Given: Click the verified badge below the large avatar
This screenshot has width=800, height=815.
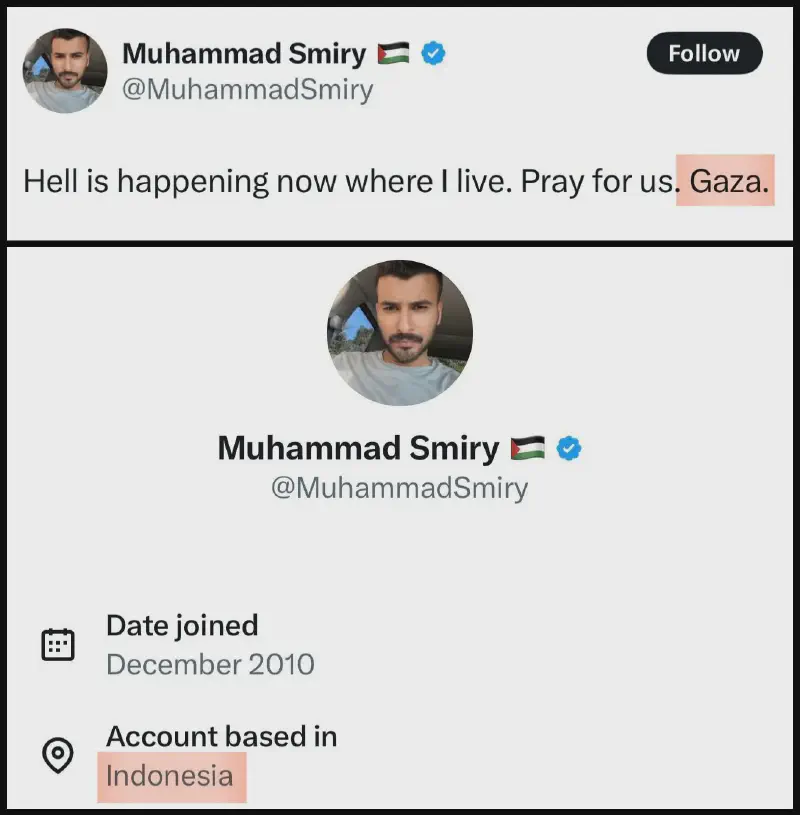Looking at the screenshot, I should [569, 448].
